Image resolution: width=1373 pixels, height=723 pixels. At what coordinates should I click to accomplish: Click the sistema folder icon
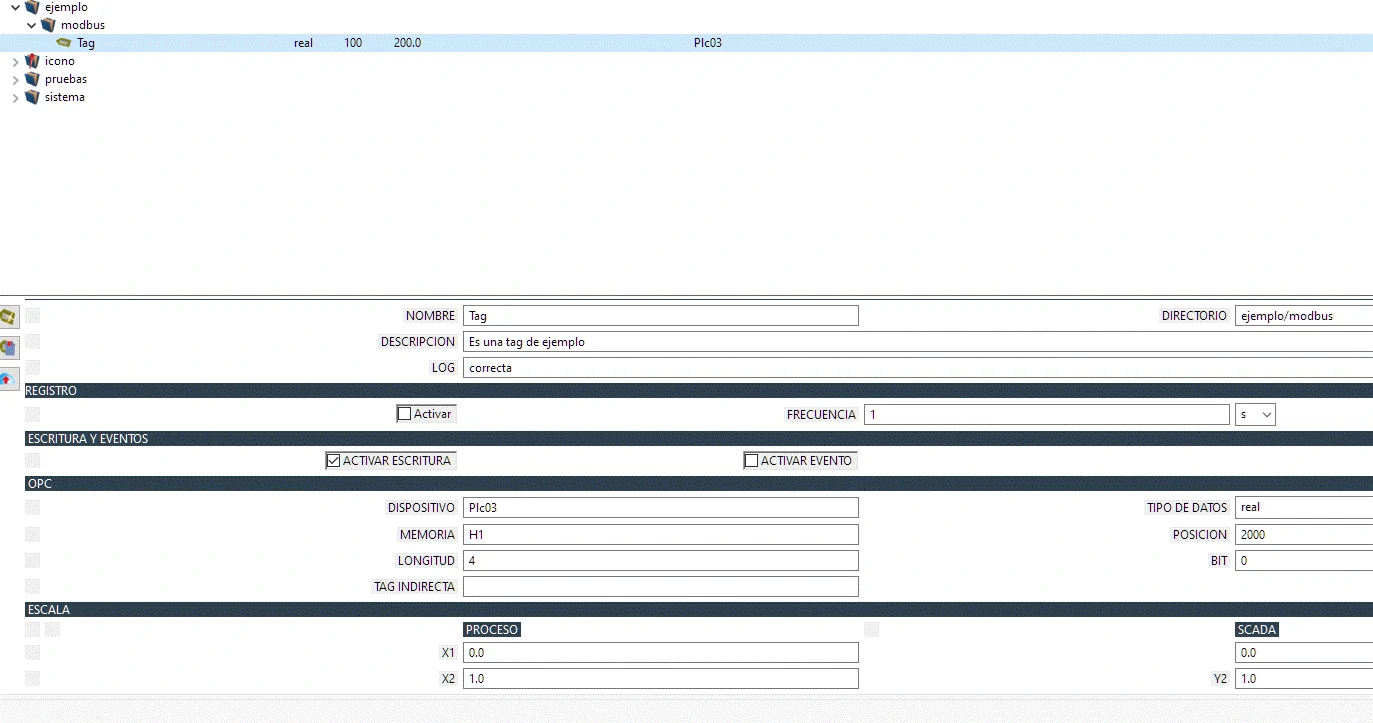(33, 97)
